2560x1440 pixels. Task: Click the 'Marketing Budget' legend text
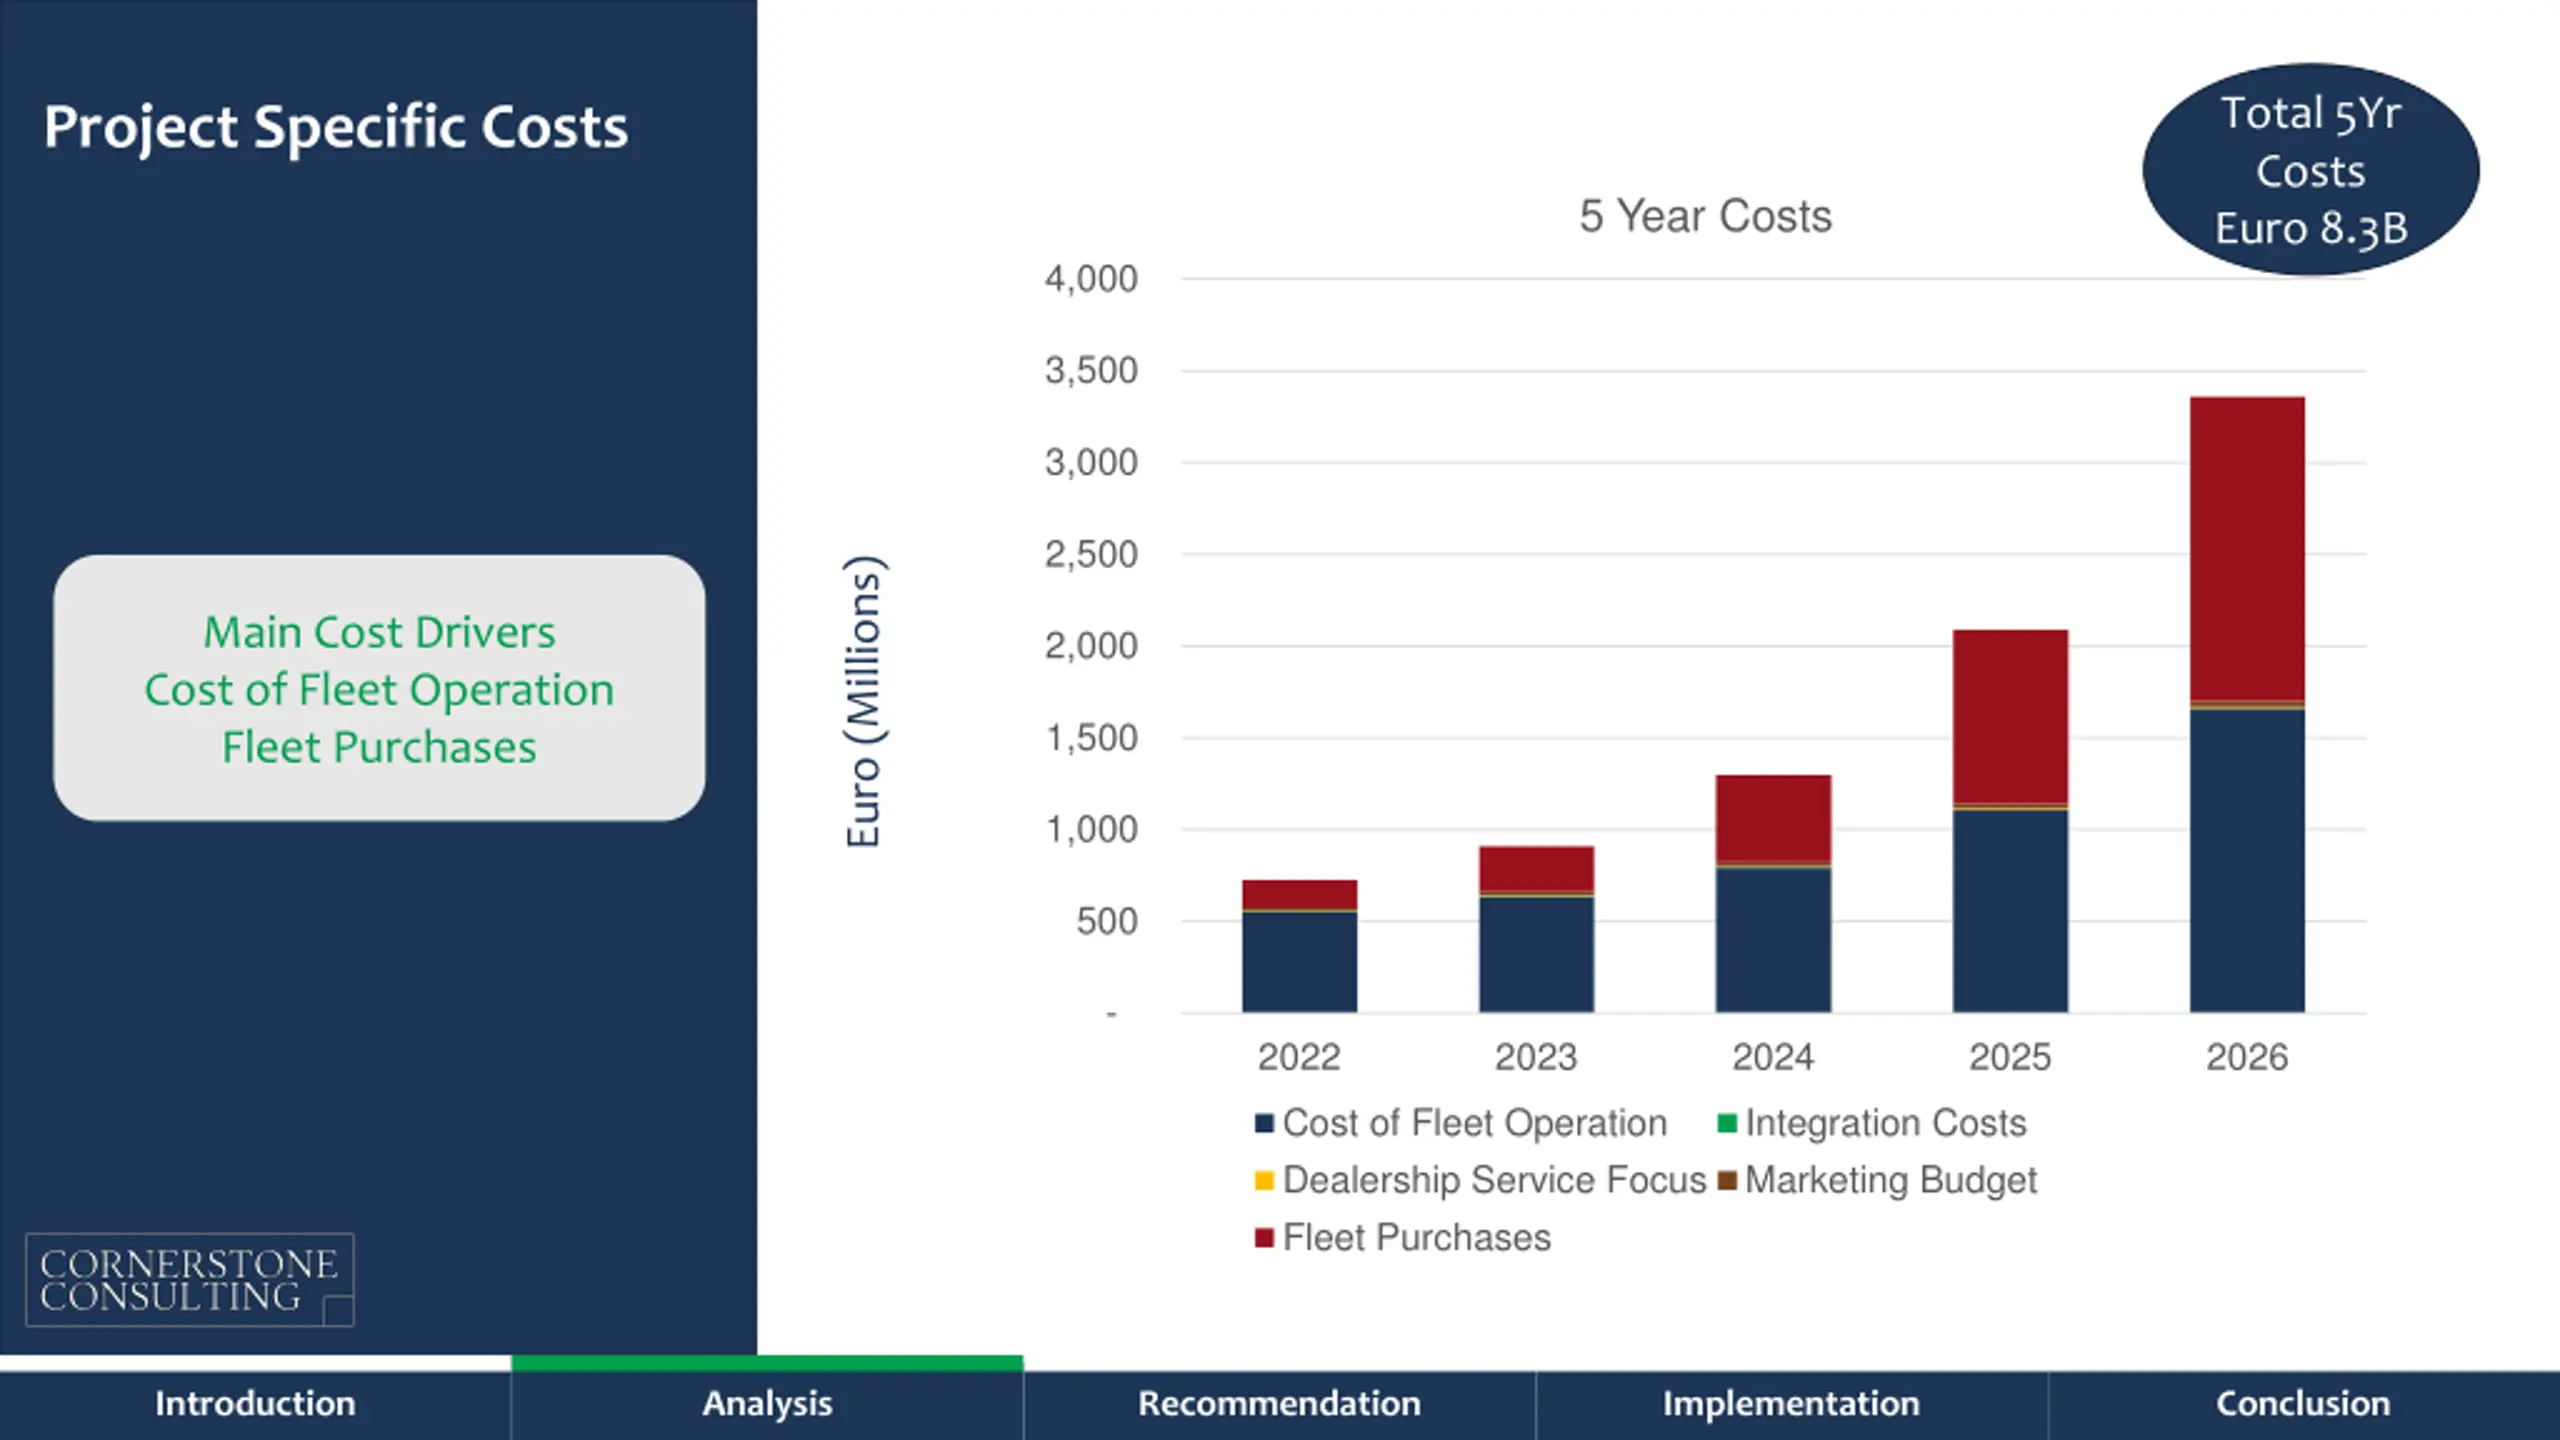click(1891, 1181)
